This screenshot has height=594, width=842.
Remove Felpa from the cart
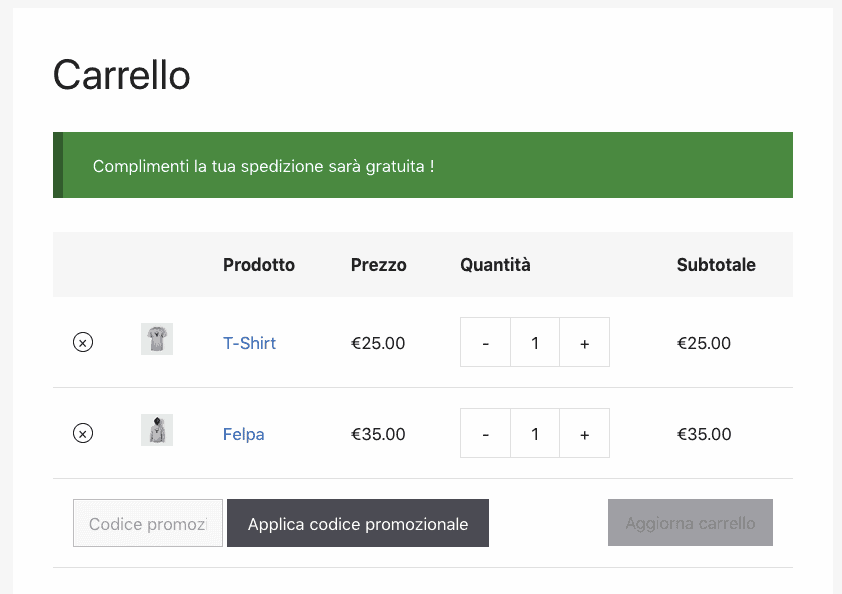[83, 433]
